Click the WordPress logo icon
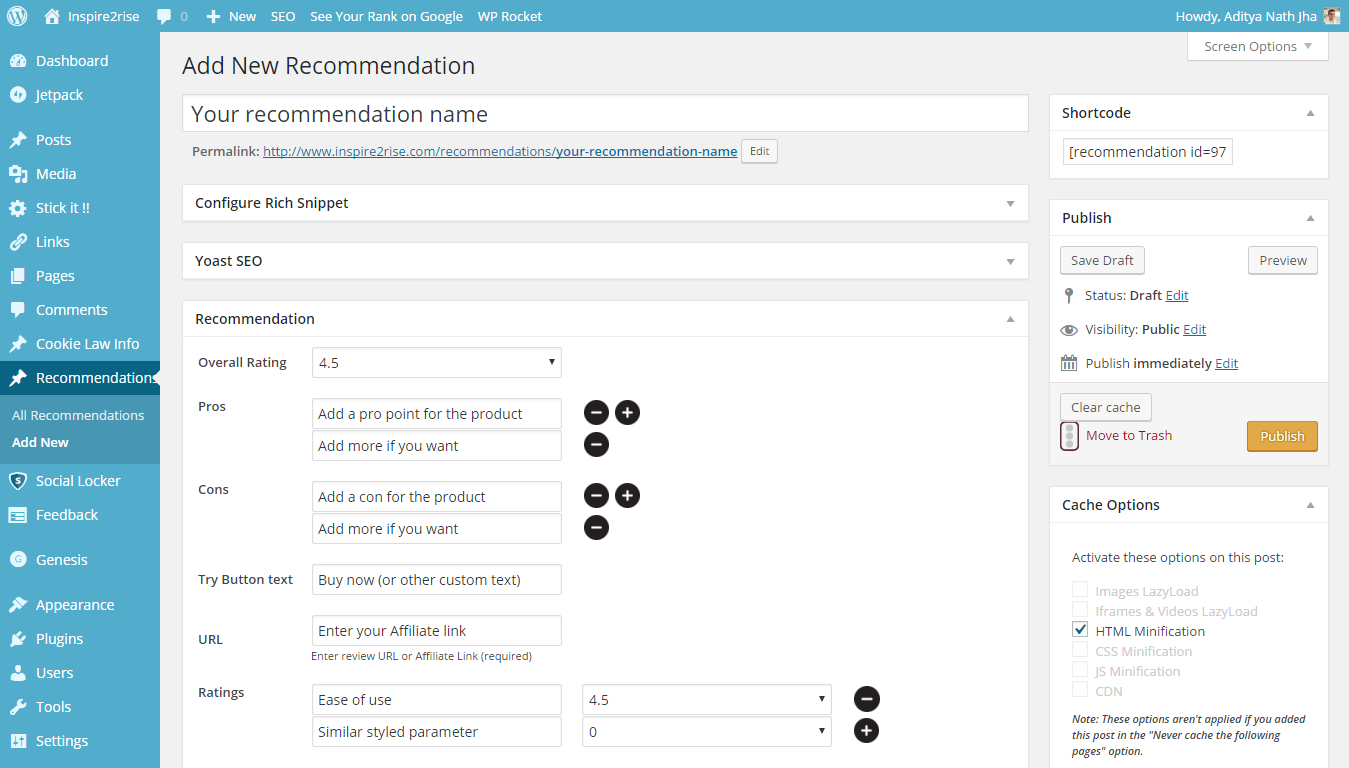Image resolution: width=1349 pixels, height=768 pixels. point(18,16)
